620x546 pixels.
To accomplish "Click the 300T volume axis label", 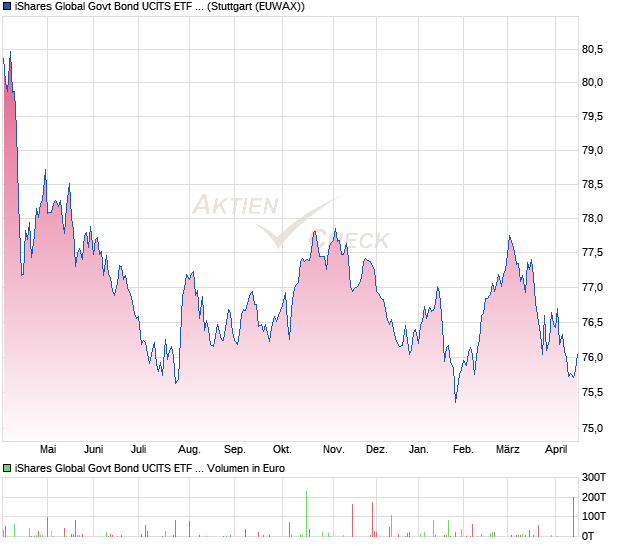I will [x=594, y=478].
